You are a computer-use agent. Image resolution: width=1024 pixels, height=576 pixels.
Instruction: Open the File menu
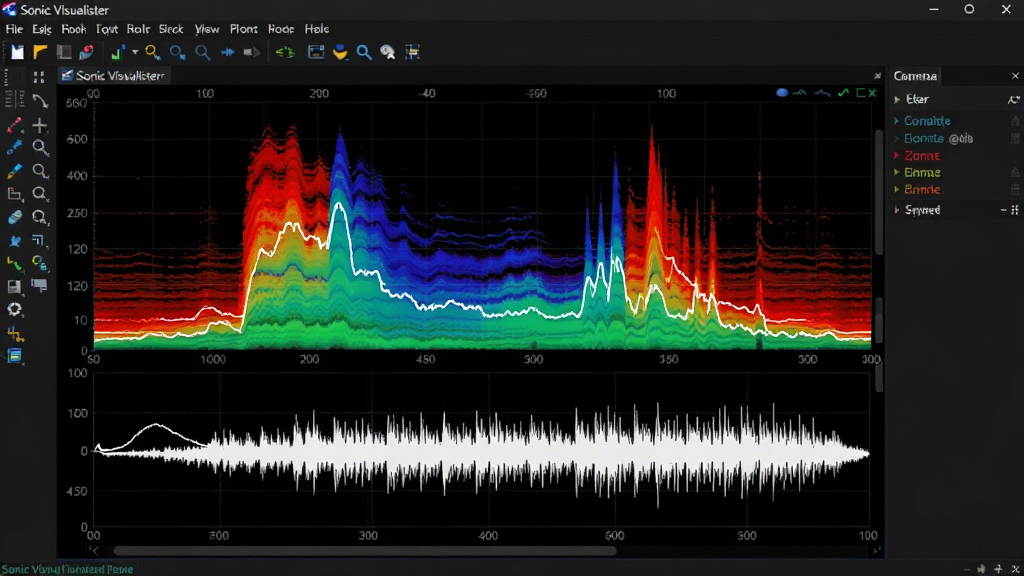click(x=14, y=29)
